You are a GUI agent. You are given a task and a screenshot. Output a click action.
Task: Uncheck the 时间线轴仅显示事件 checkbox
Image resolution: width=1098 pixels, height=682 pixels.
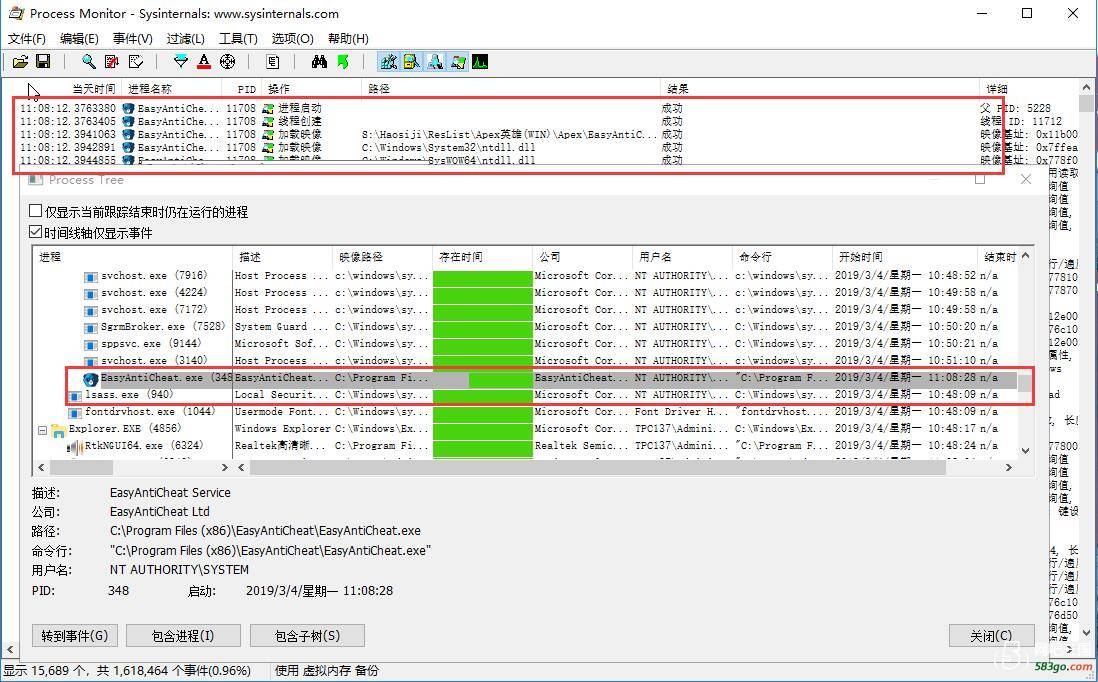coord(35,232)
